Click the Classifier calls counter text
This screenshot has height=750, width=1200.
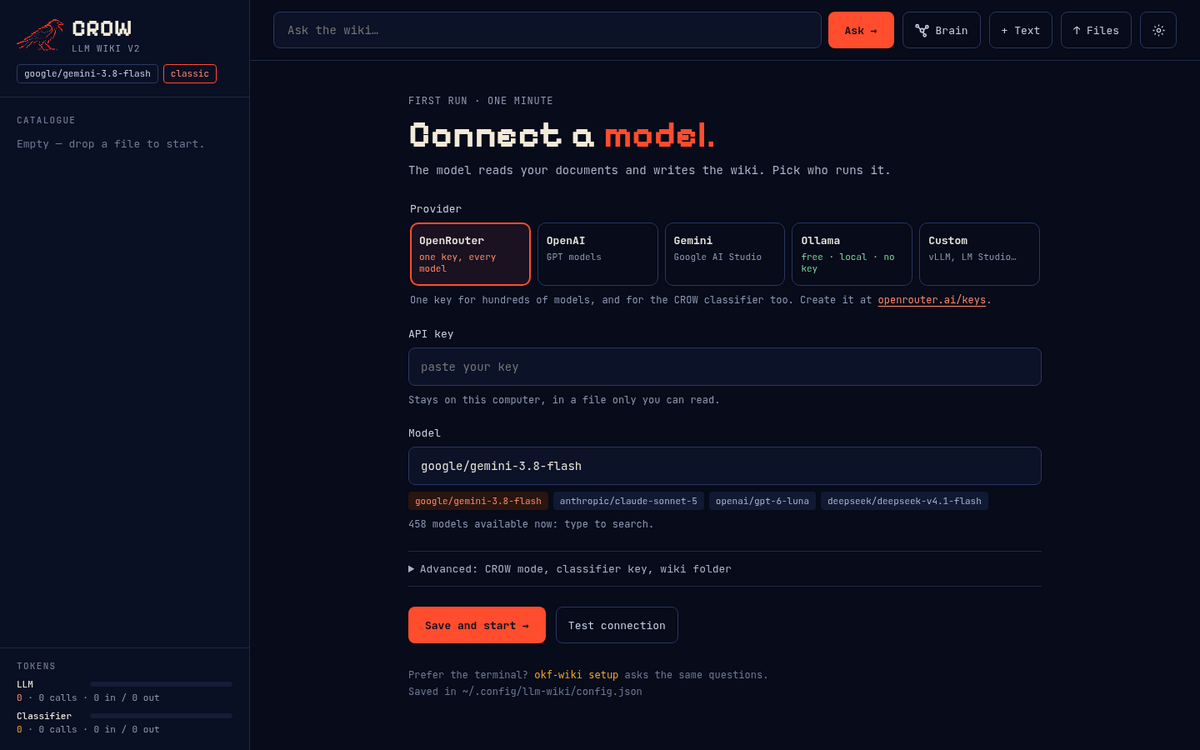[88, 730]
